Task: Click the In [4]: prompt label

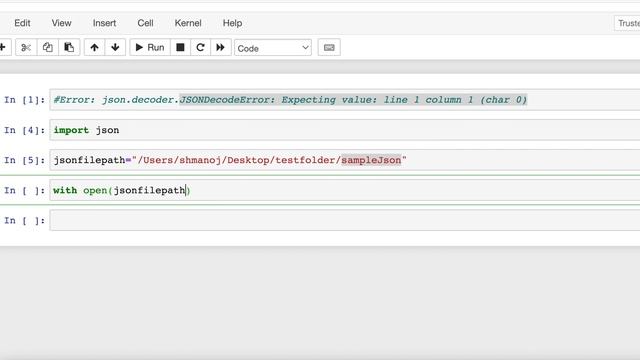Action: [x=24, y=130]
